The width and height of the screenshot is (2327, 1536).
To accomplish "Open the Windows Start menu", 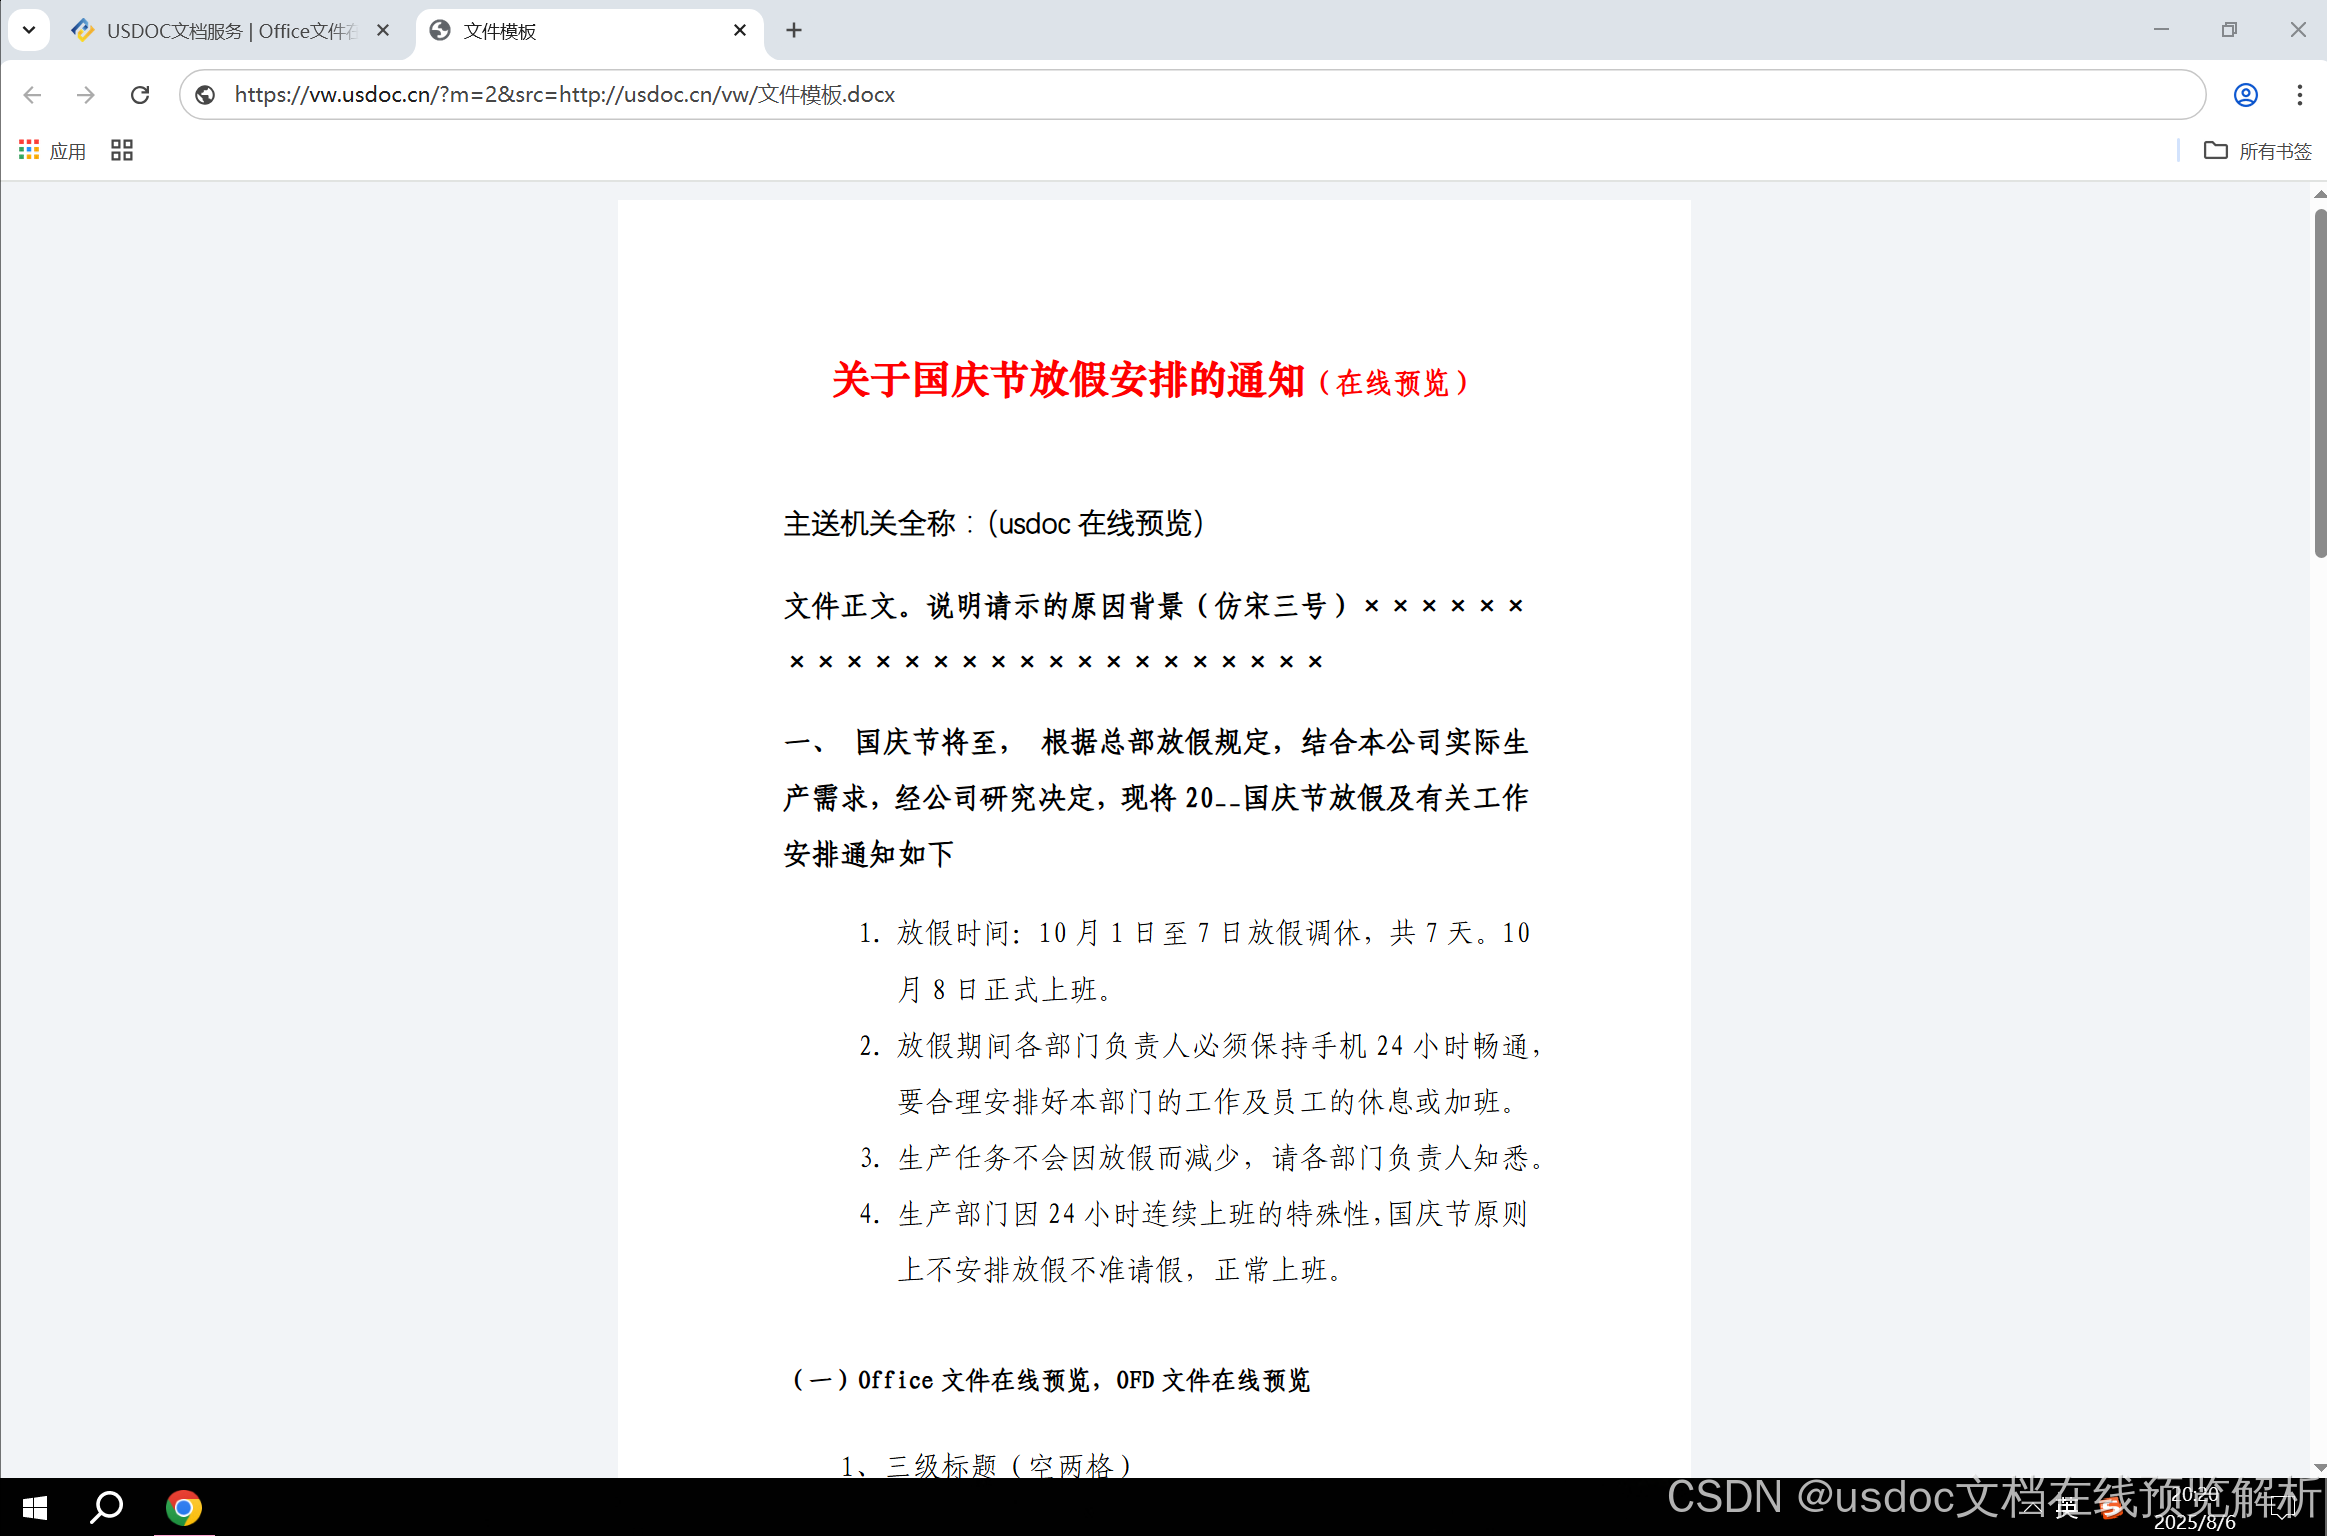I will coord(34,1508).
